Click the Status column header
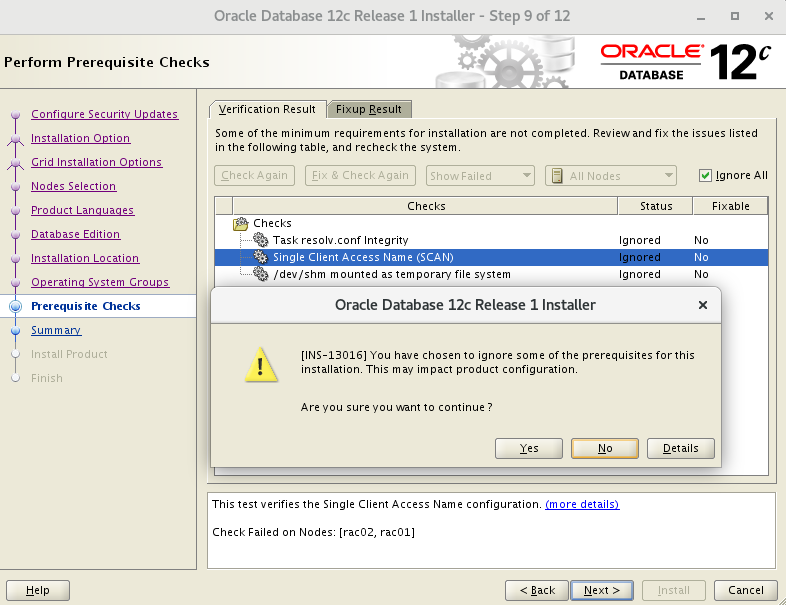The image size is (786, 605). pyautogui.click(x=656, y=206)
